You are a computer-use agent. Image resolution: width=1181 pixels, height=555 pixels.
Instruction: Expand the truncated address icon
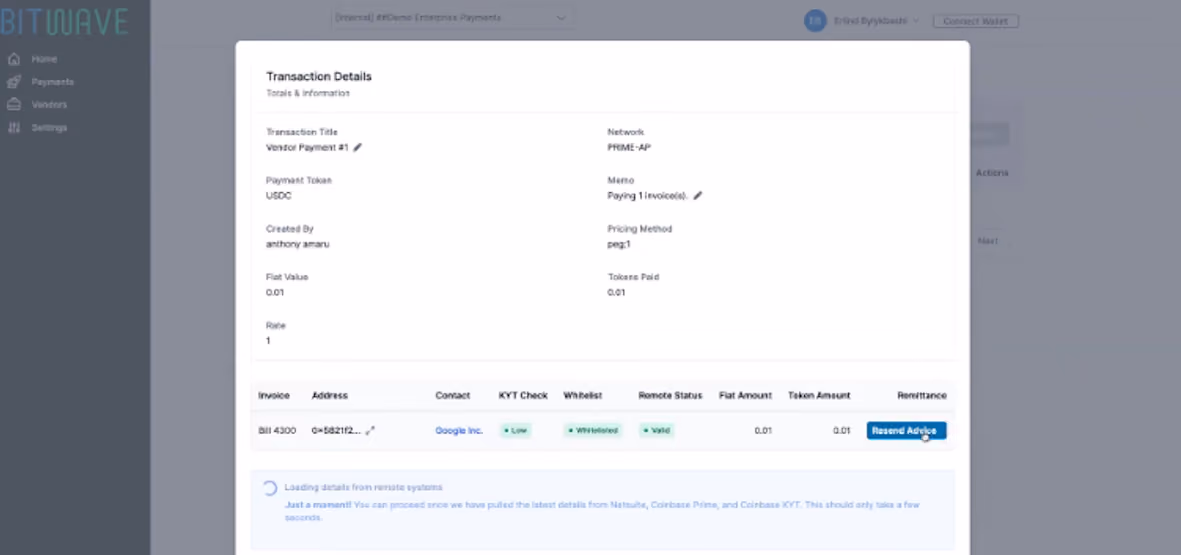click(x=370, y=431)
